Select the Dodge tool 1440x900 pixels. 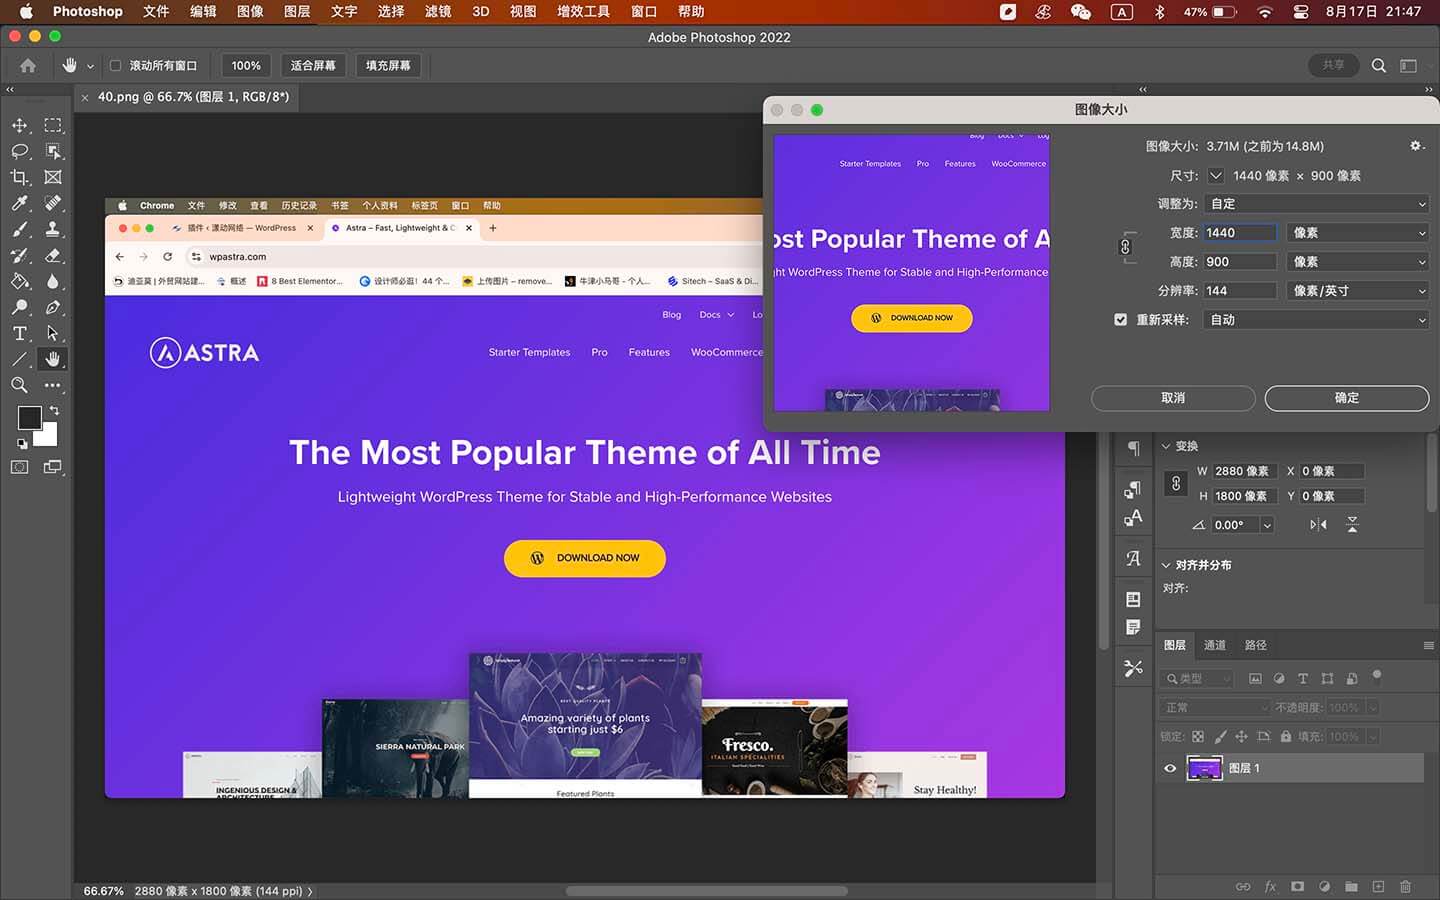19,307
